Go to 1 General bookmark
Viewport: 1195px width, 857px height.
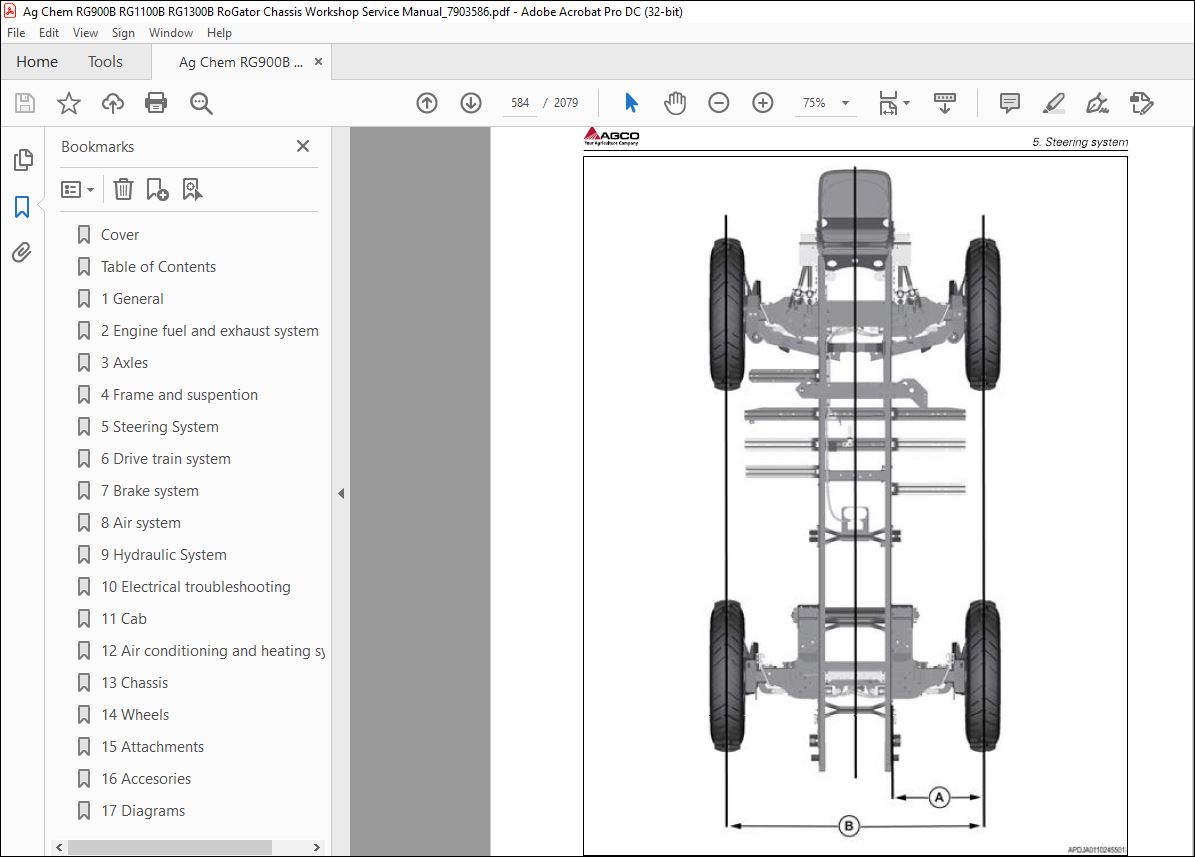point(132,299)
